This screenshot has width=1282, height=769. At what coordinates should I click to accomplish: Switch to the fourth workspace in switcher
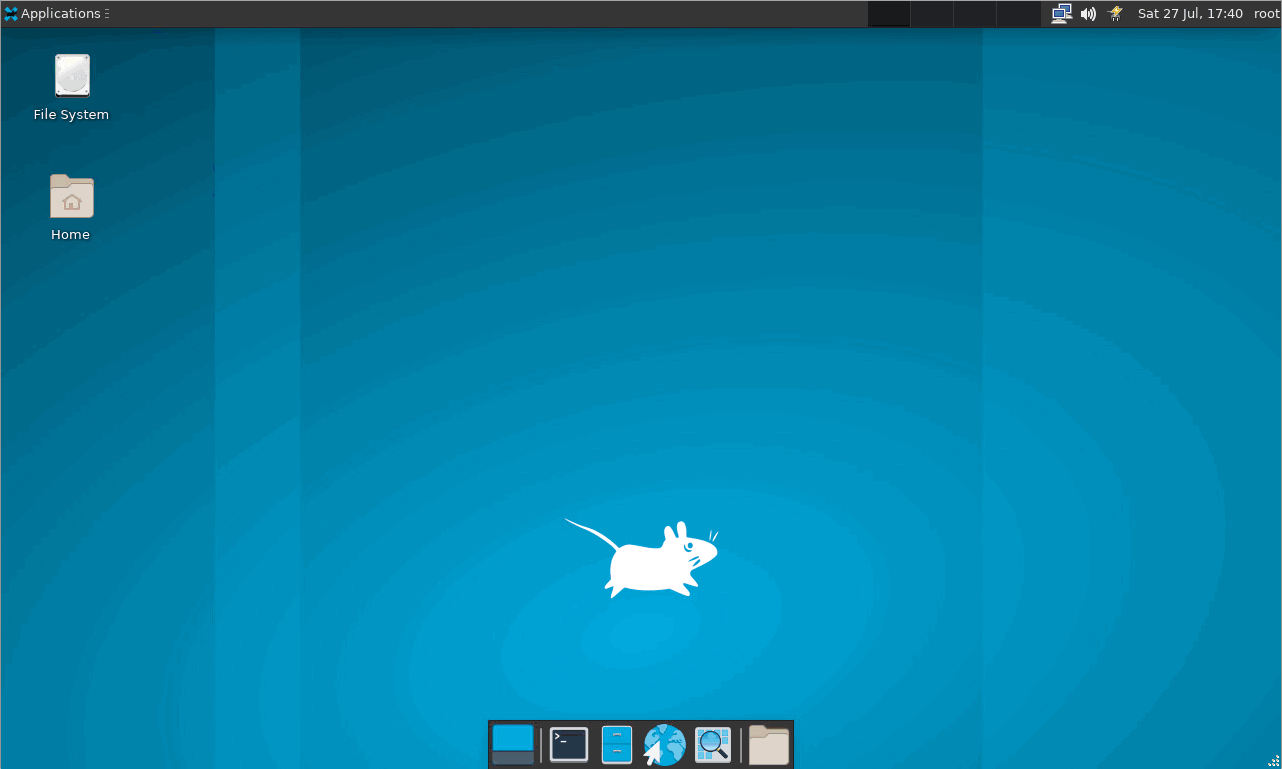[x=1019, y=14]
